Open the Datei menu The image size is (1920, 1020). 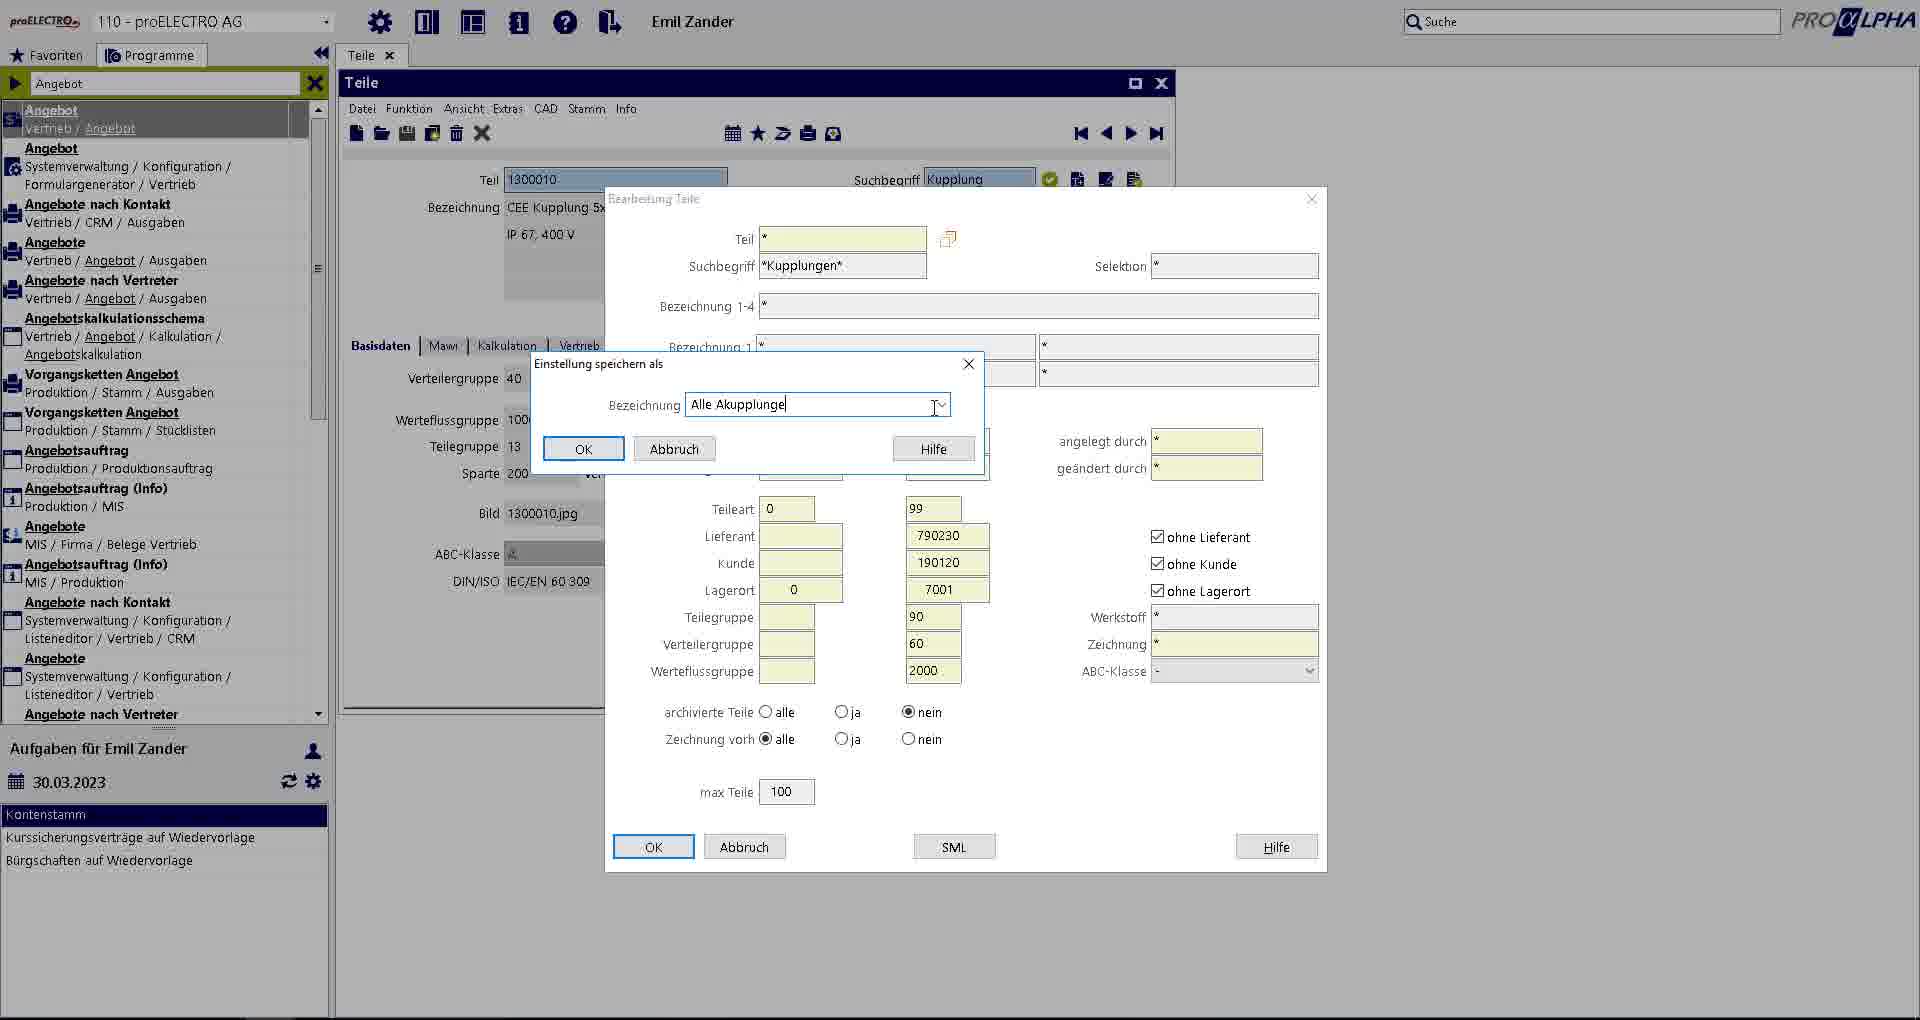(362, 109)
